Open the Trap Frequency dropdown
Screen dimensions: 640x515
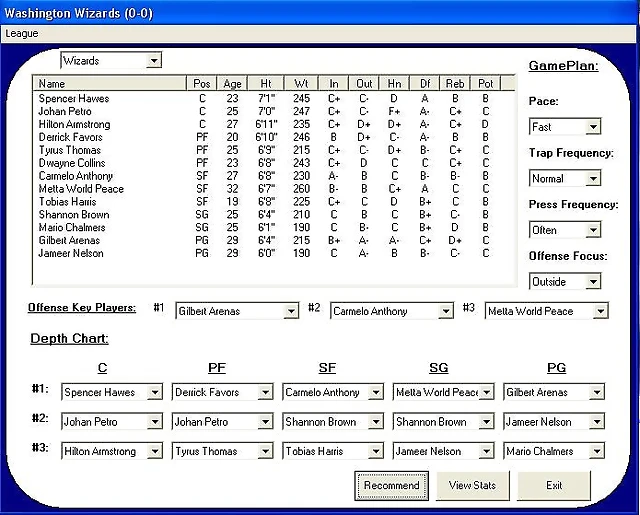pos(565,178)
